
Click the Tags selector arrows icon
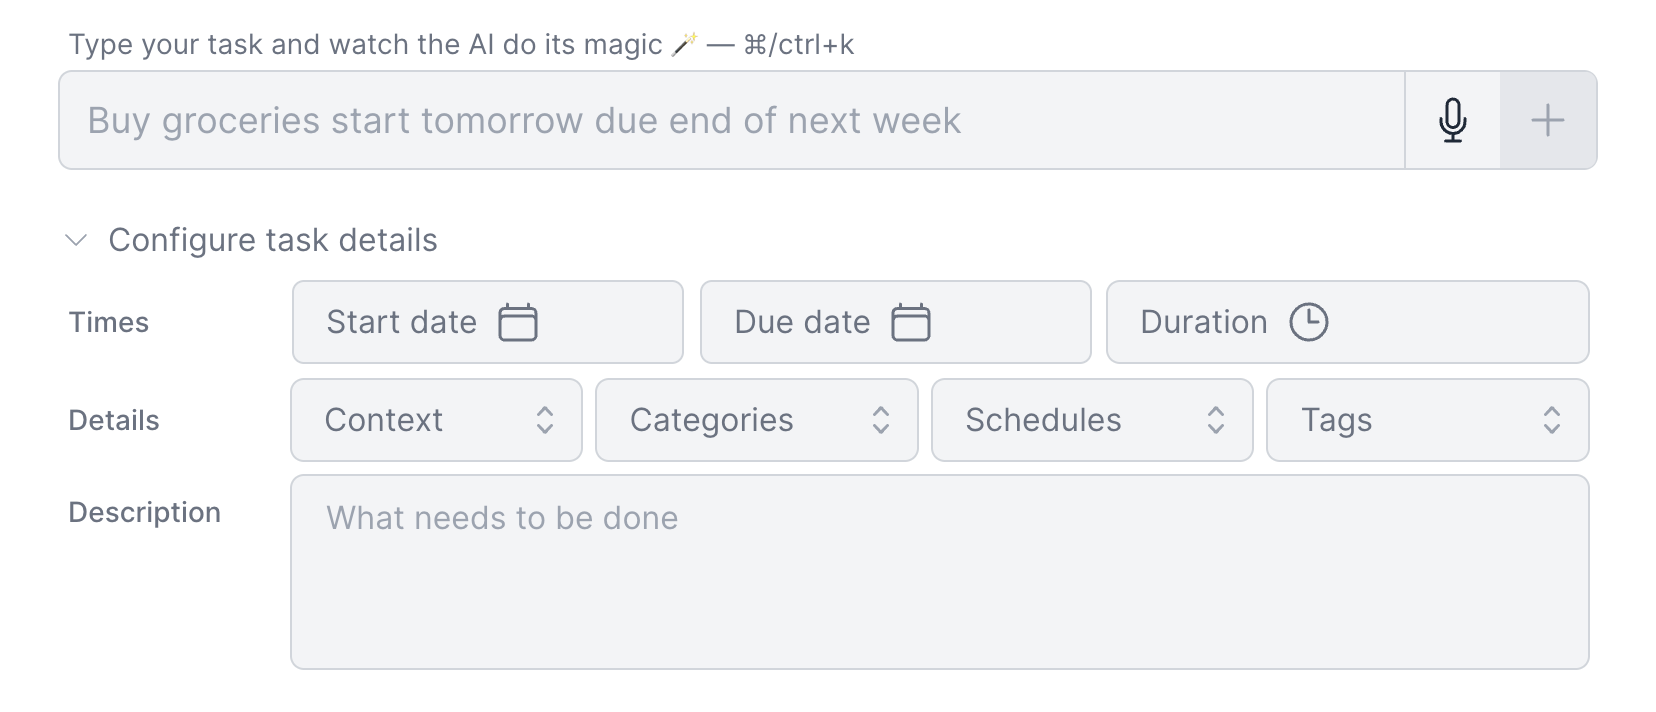coord(1551,420)
